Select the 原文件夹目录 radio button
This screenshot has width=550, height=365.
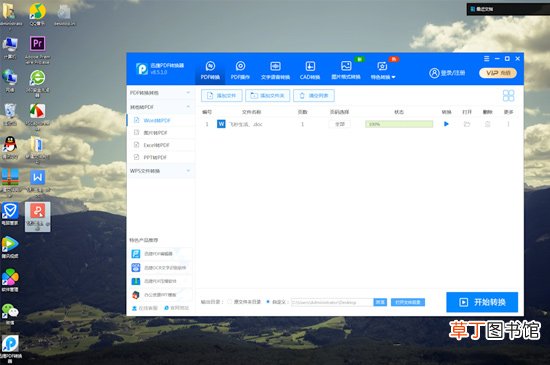click(230, 302)
